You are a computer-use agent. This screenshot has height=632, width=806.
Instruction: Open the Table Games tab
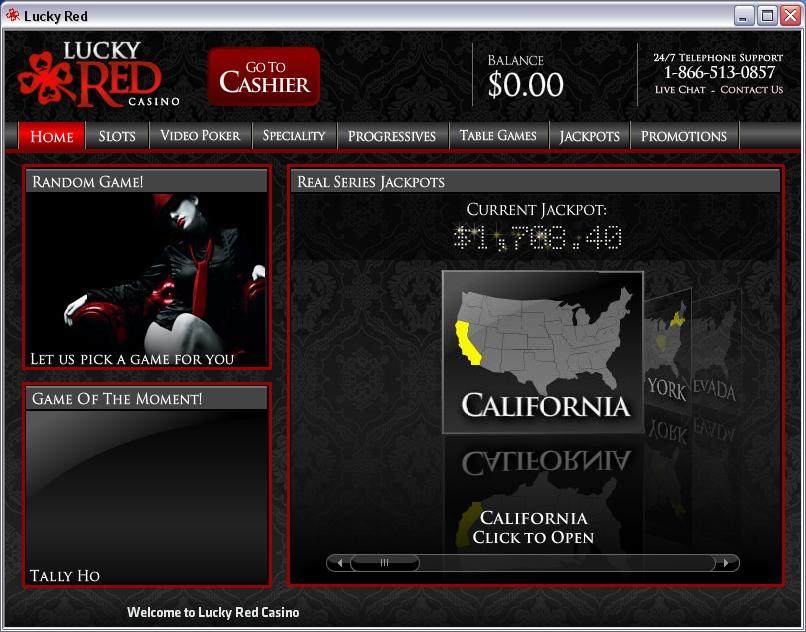(x=498, y=136)
